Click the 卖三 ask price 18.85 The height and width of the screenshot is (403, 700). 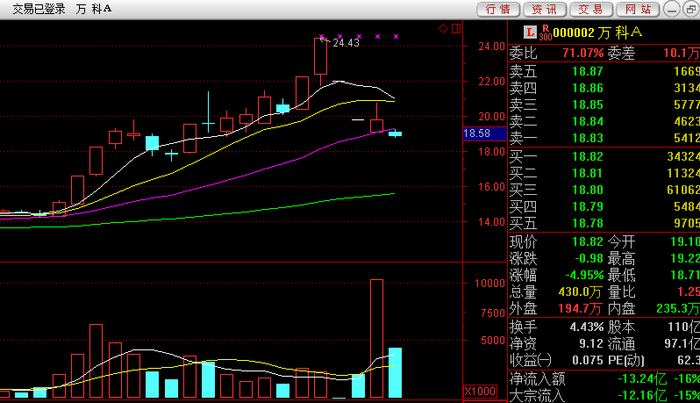(x=588, y=105)
